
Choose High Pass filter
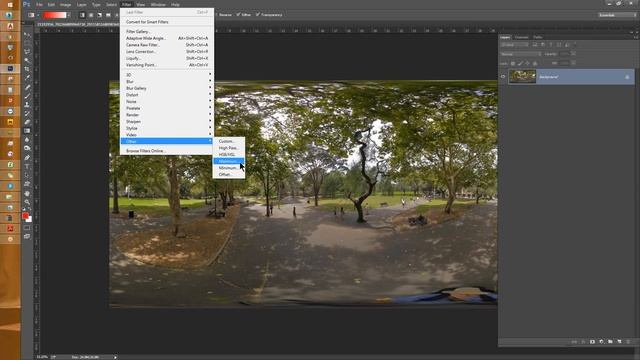[x=229, y=148]
